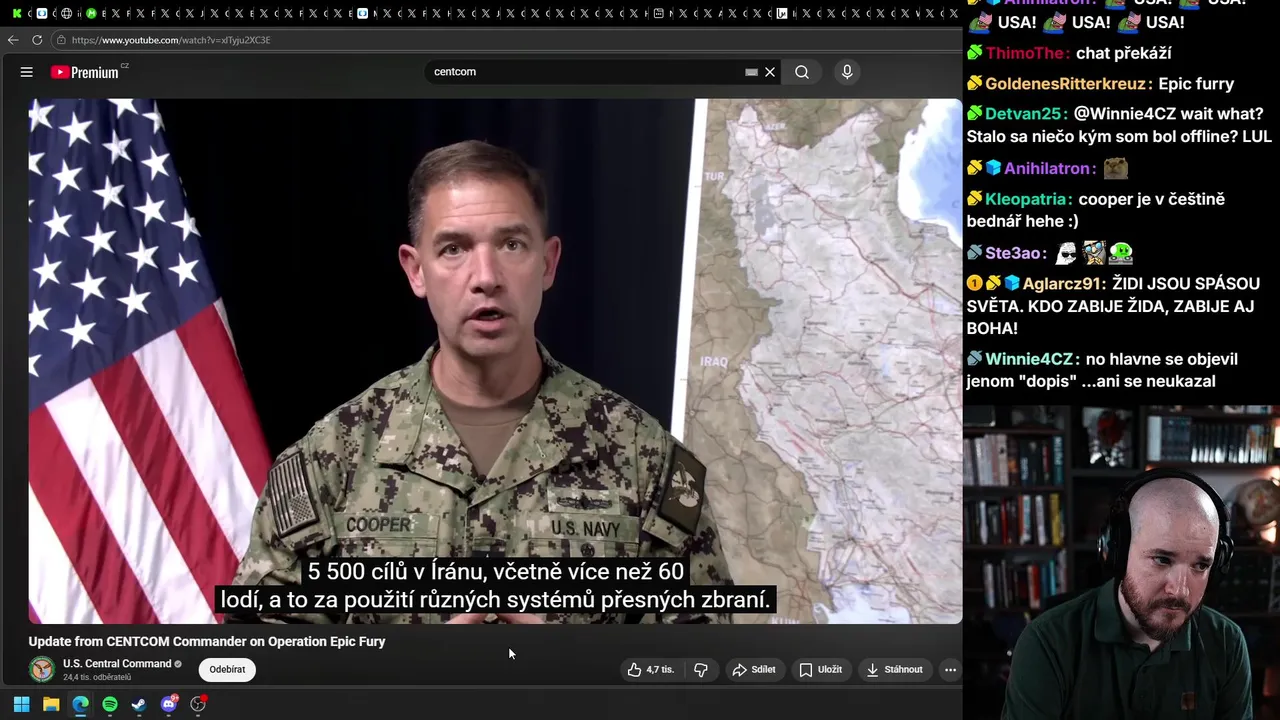Click the browser back arrow
Screen dimensions: 1280x720
coord(13,40)
